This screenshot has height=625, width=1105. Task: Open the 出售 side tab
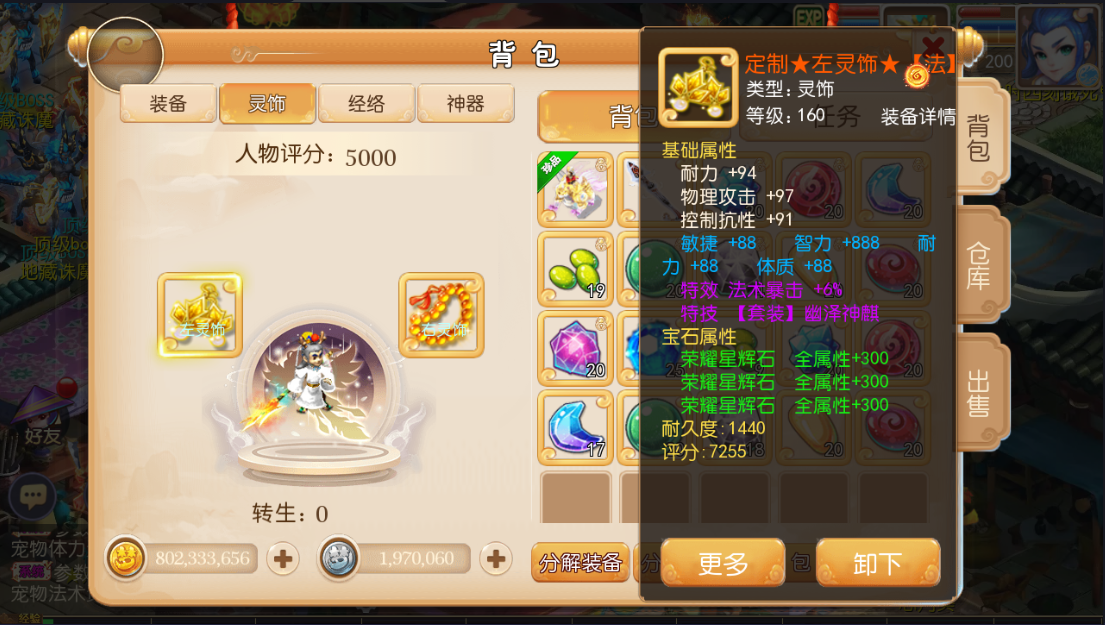980,393
